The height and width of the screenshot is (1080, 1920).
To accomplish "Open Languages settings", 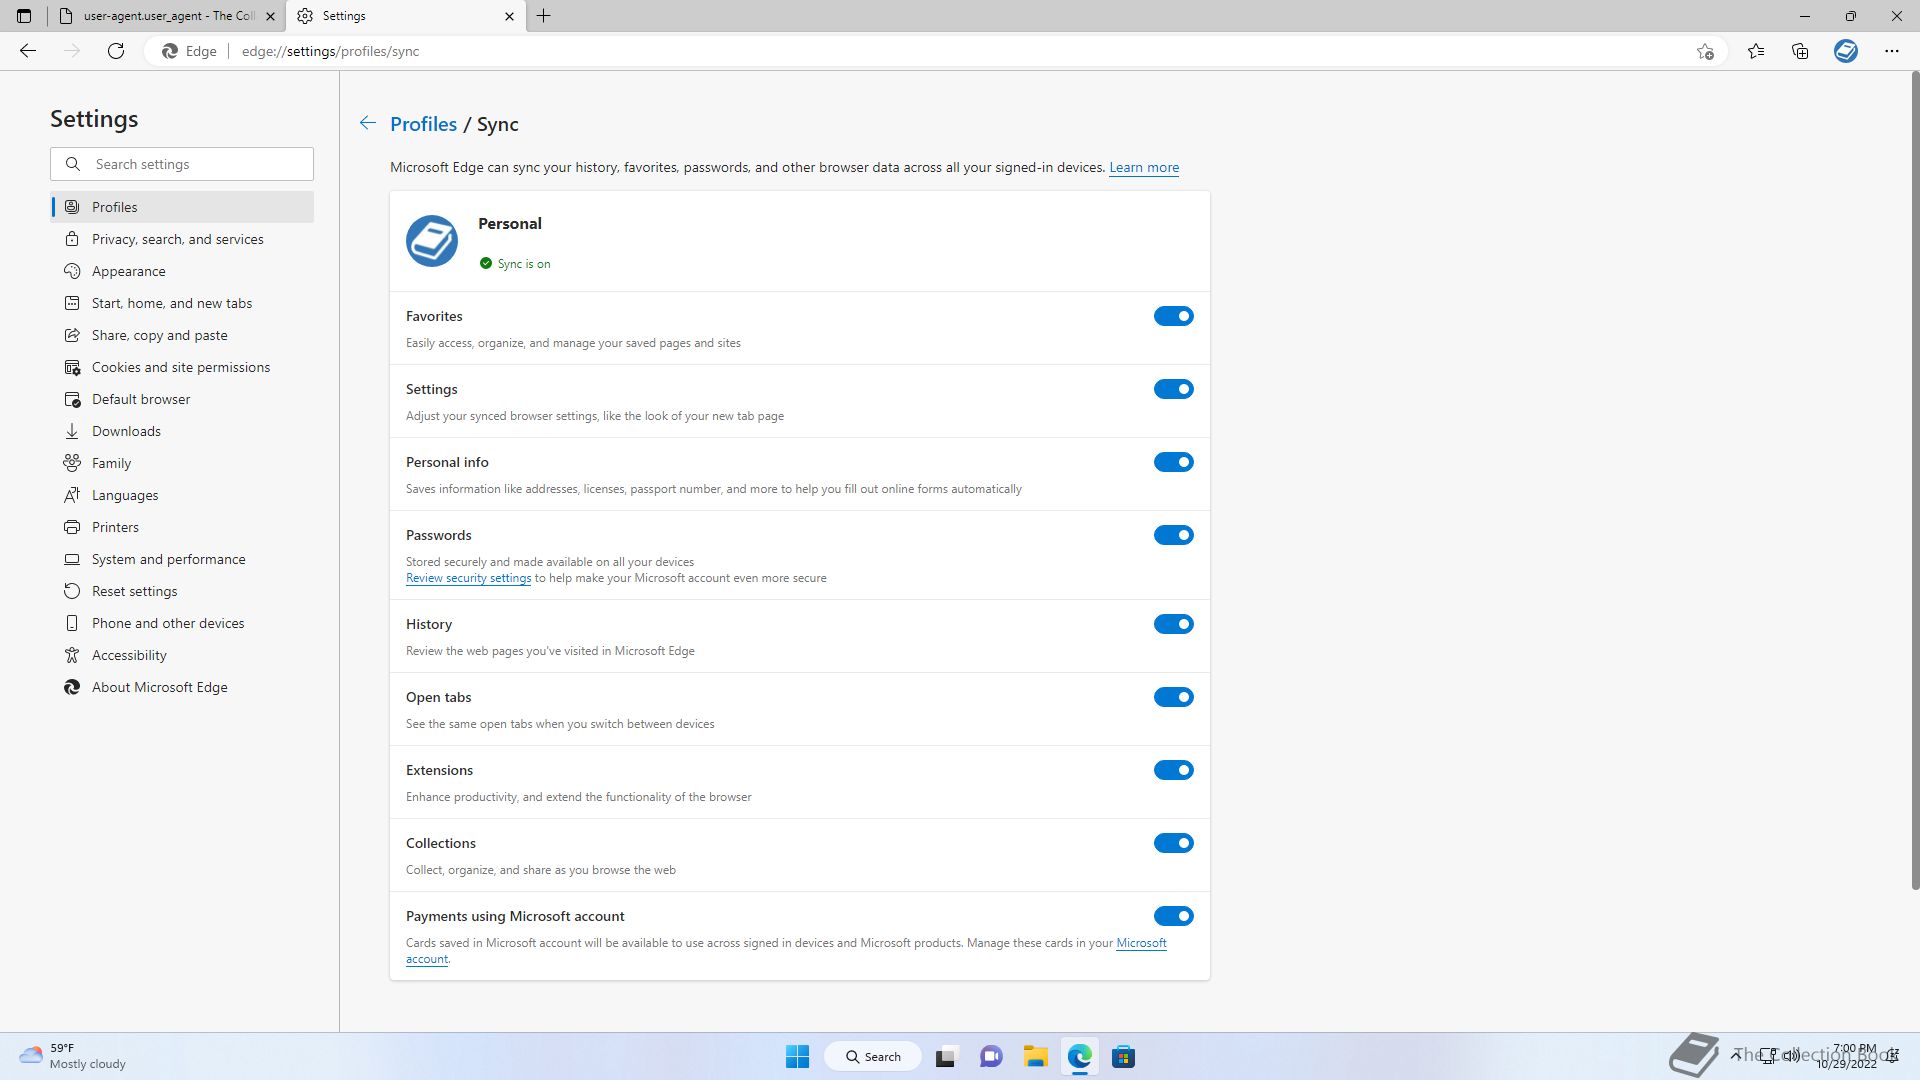I will point(182,495).
